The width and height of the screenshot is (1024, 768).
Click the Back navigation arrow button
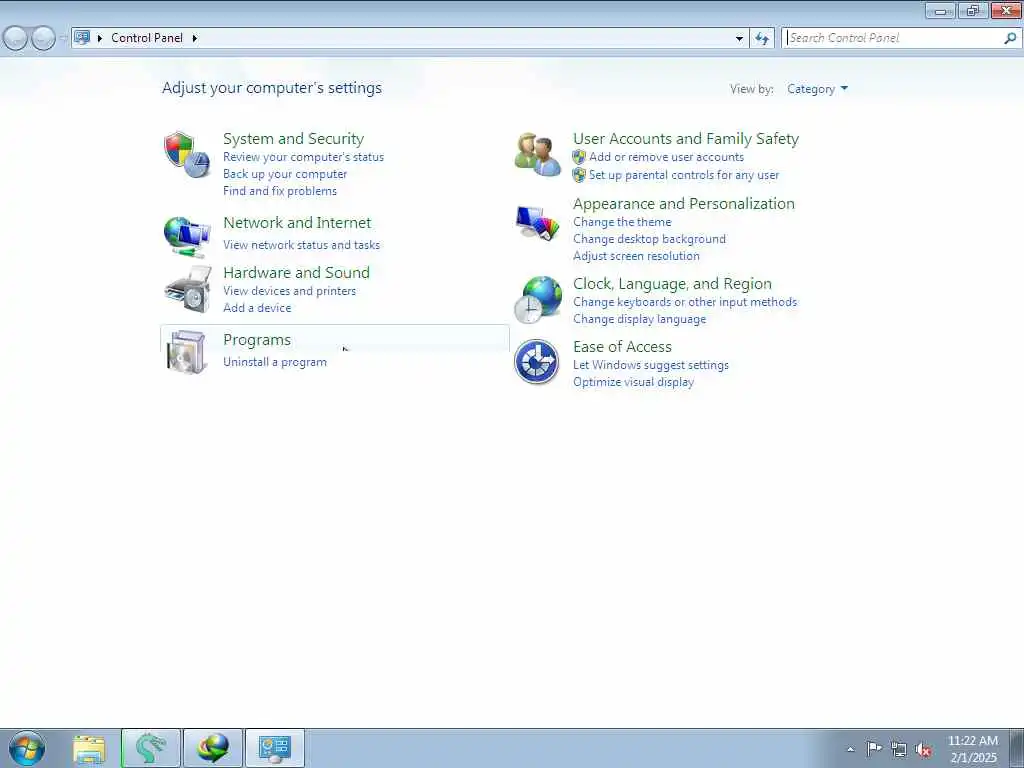[x=16, y=38]
